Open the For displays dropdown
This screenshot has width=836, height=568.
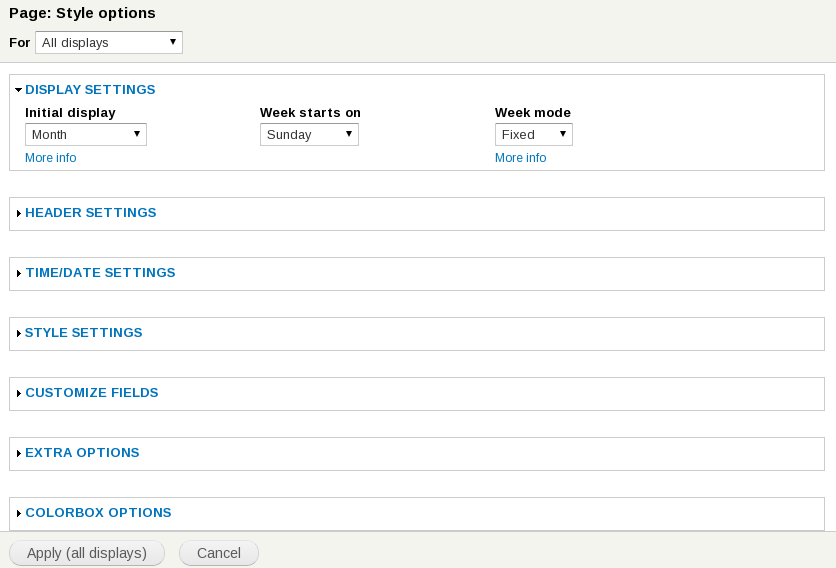point(109,42)
